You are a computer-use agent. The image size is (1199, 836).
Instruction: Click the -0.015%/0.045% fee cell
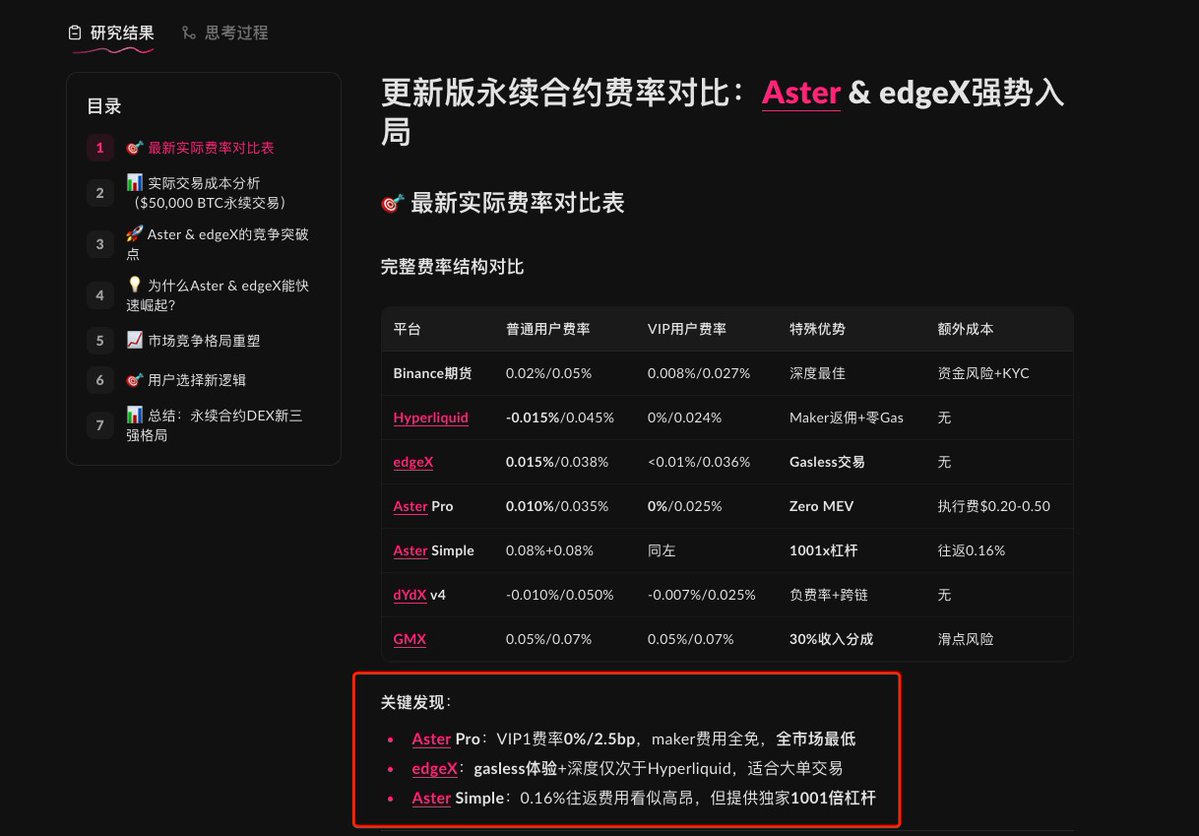coord(560,418)
